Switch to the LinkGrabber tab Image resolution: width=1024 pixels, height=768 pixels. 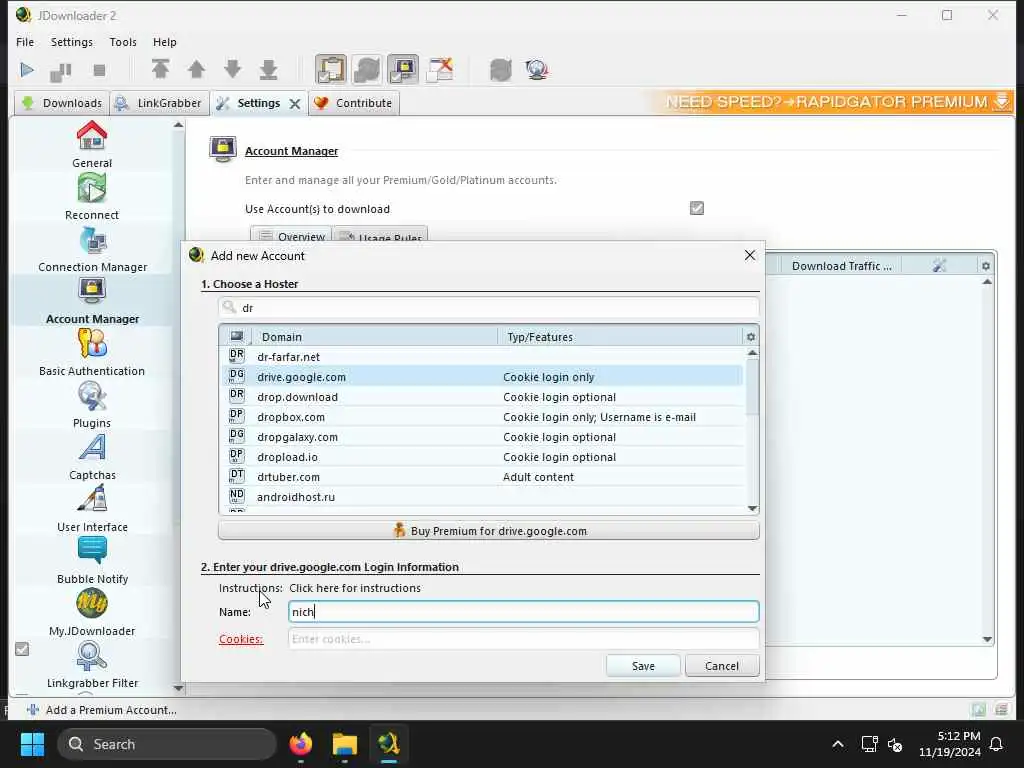pyautogui.click(x=159, y=103)
